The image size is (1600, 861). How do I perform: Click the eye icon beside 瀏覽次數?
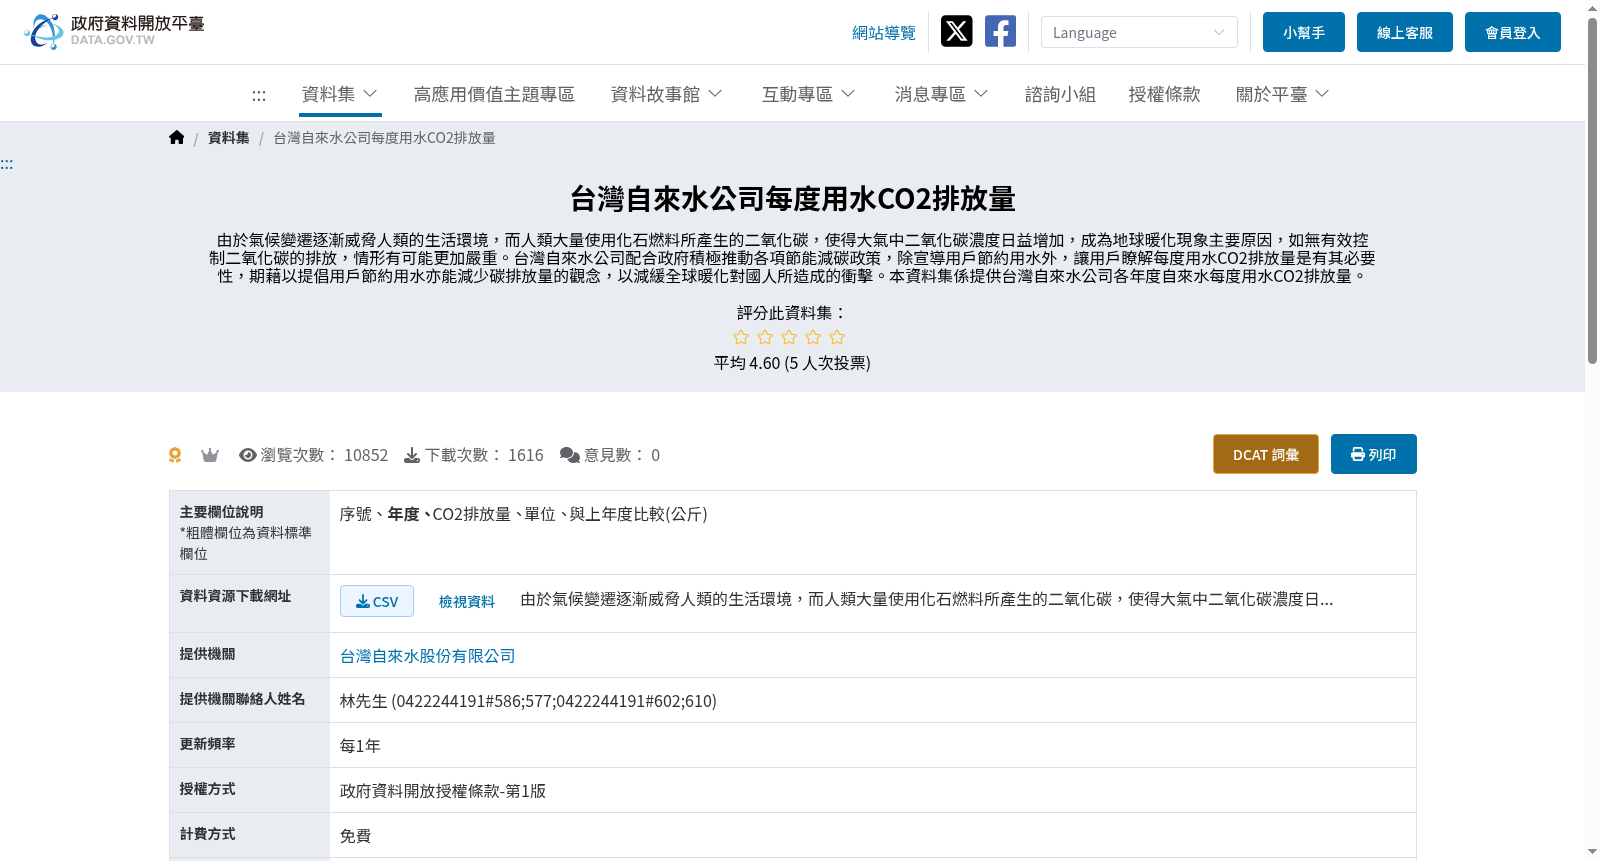[x=248, y=455]
